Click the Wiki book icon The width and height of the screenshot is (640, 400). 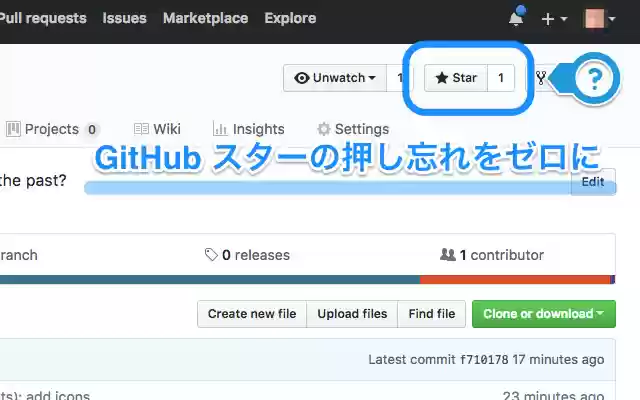(141, 129)
